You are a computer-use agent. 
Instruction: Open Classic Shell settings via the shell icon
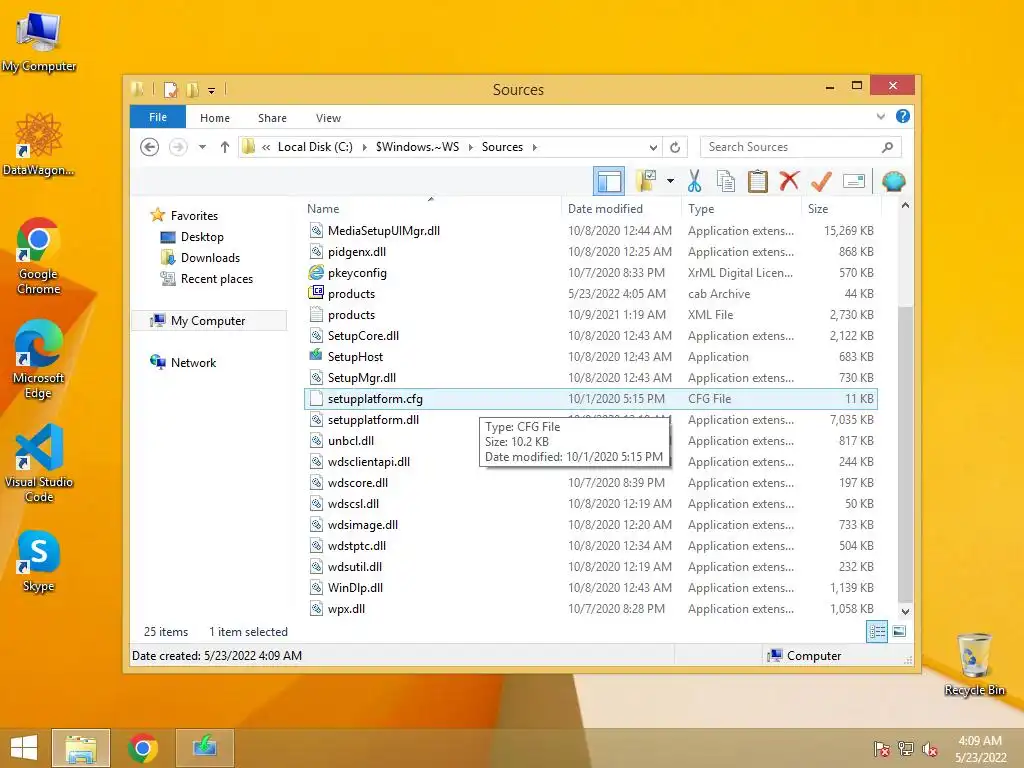click(x=893, y=181)
